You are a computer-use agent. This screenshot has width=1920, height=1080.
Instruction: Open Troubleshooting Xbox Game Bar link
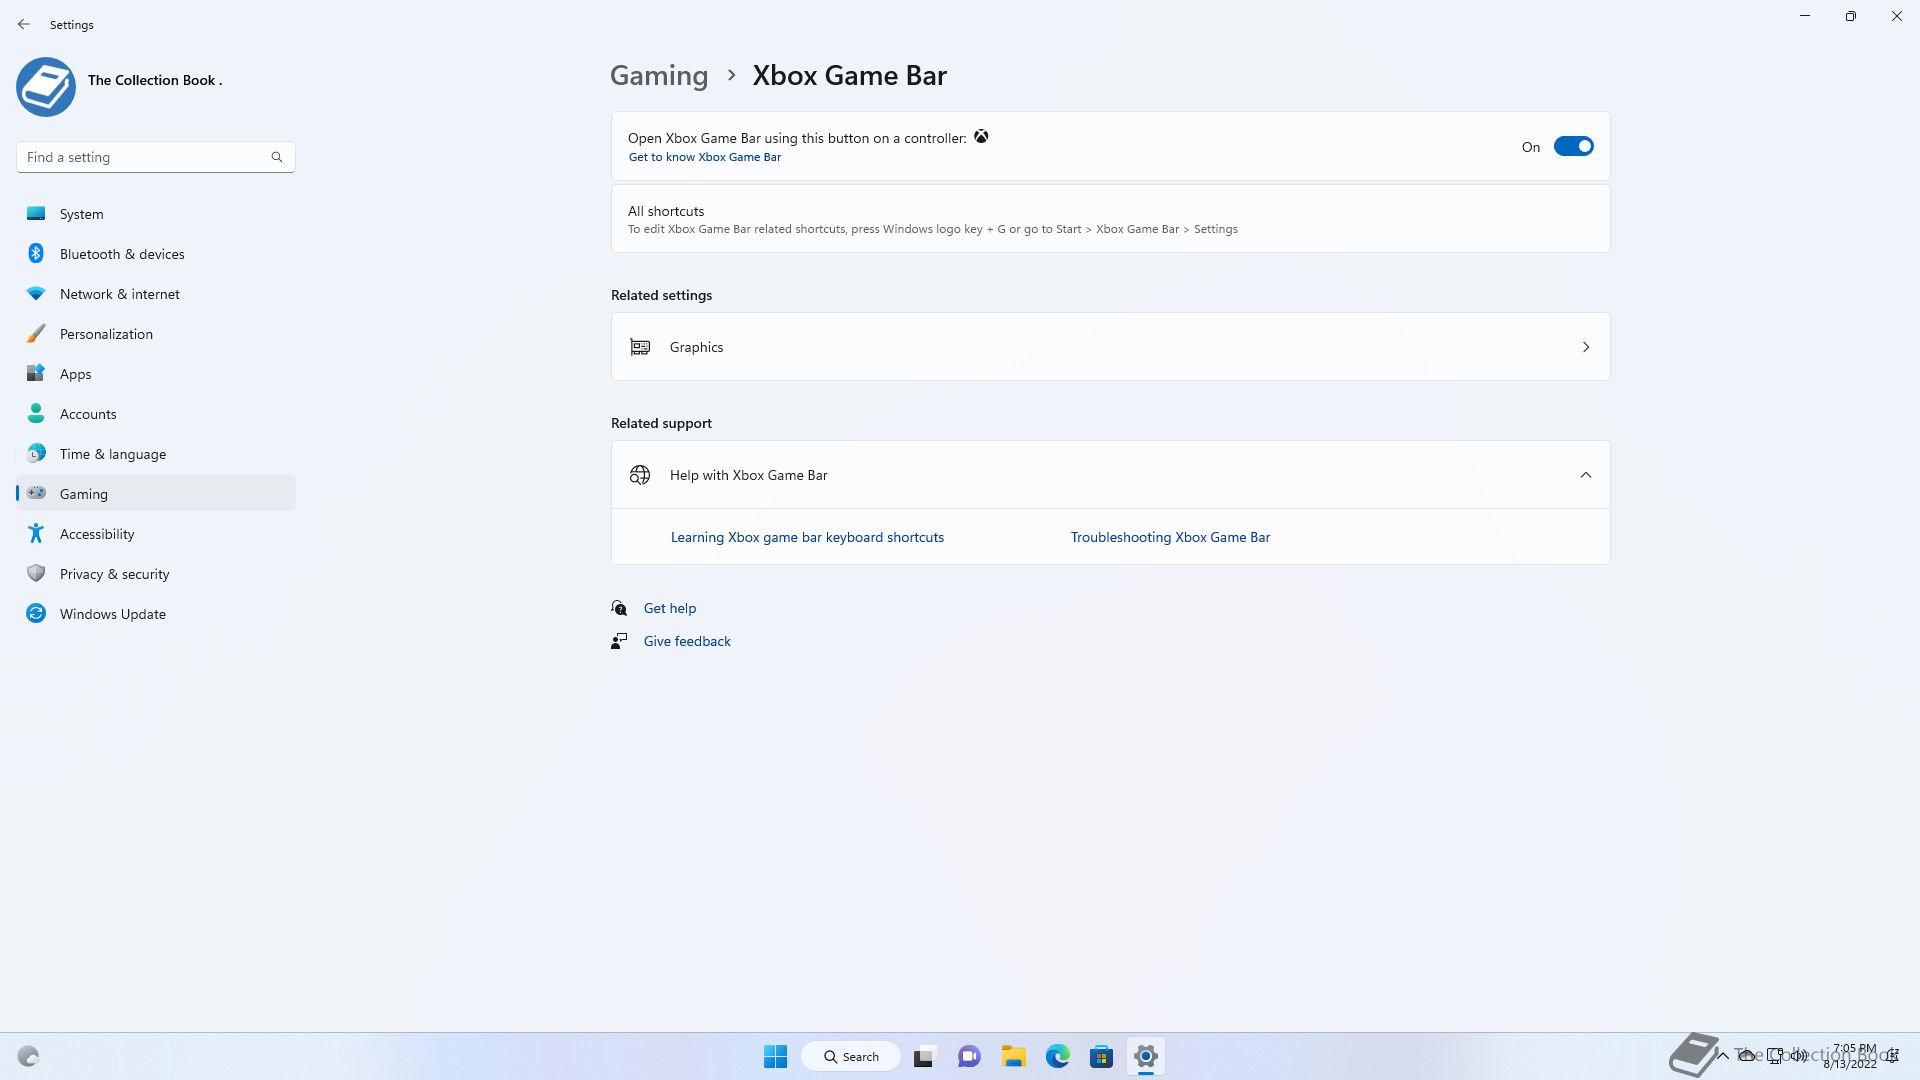[x=1170, y=537]
